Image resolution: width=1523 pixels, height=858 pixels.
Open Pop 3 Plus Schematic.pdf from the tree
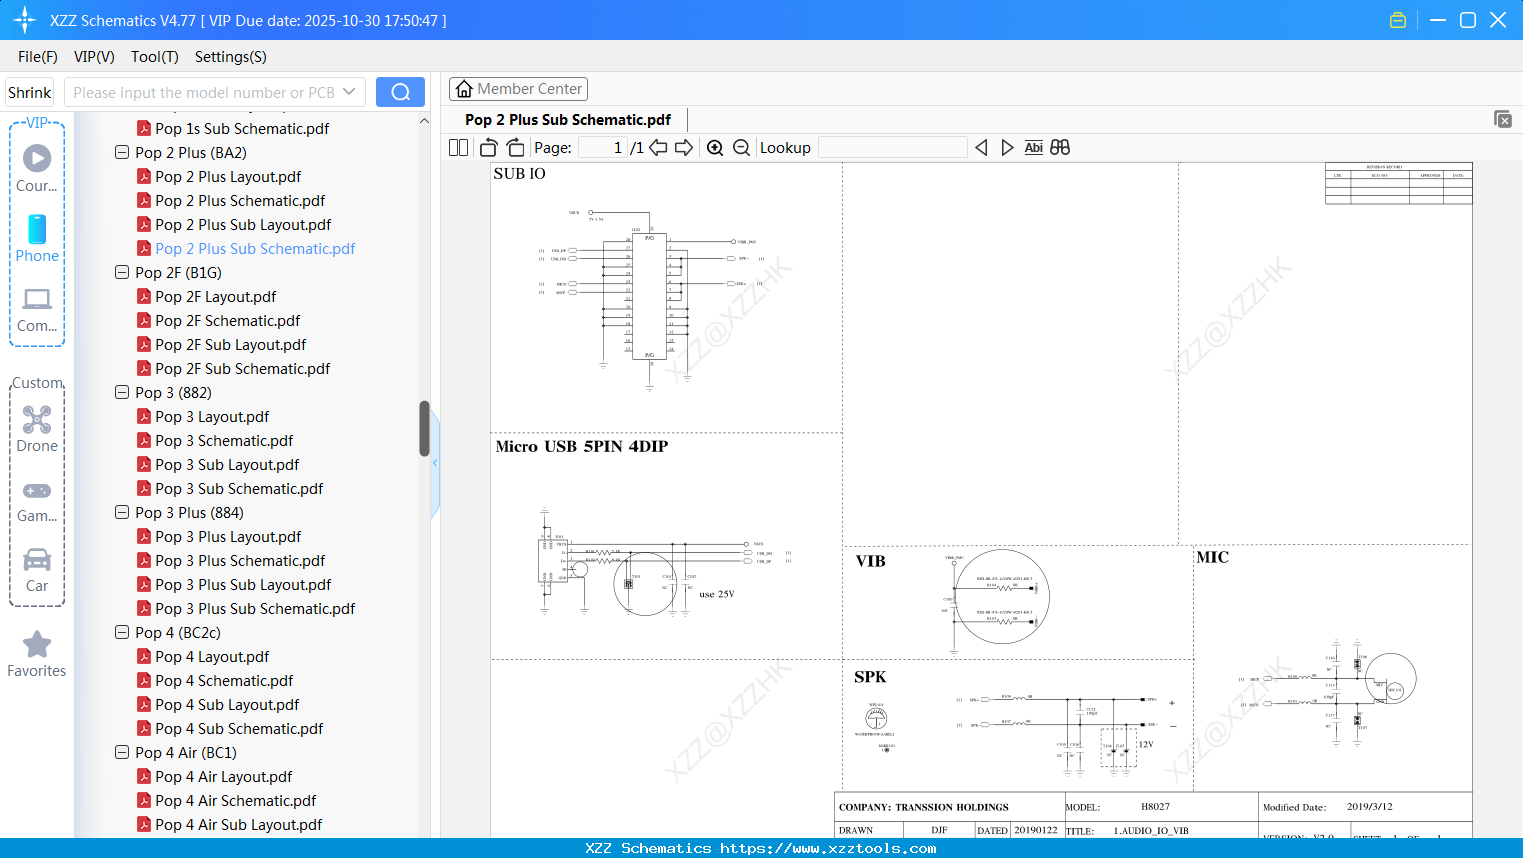[239, 560]
